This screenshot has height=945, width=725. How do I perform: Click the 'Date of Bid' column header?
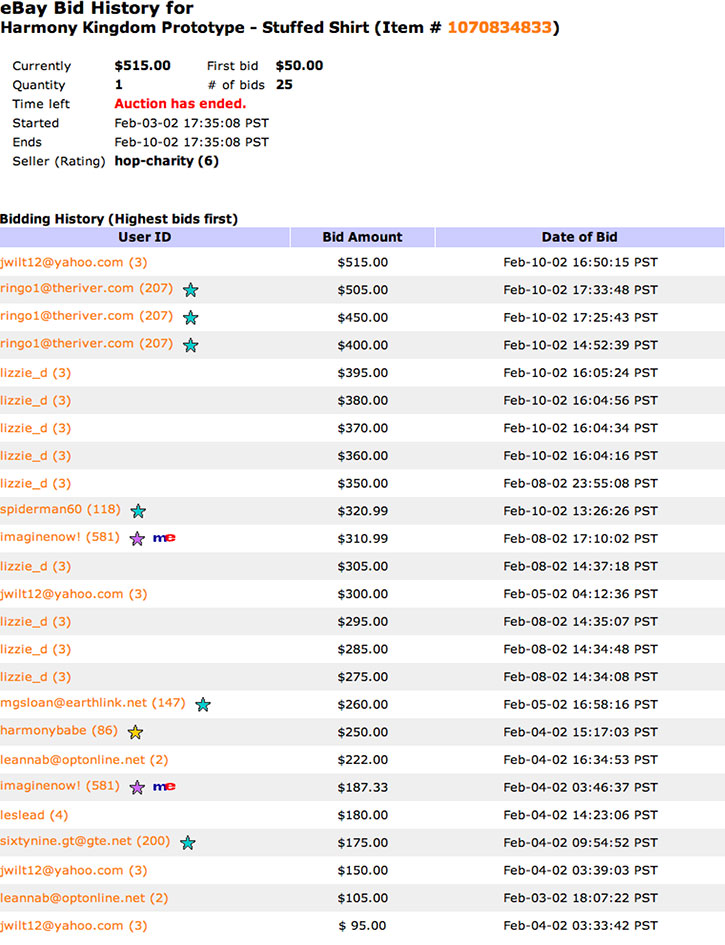click(x=580, y=237)
